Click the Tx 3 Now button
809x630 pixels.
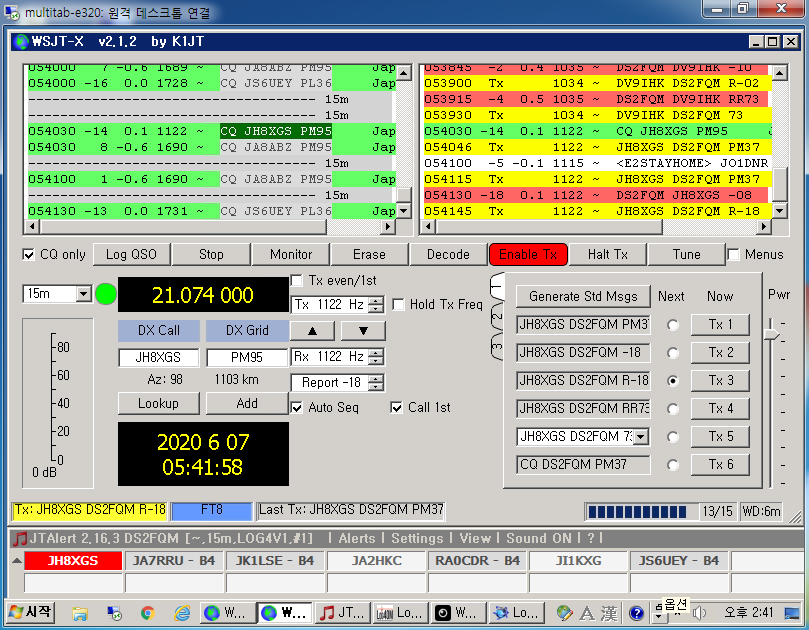[720, 381]
